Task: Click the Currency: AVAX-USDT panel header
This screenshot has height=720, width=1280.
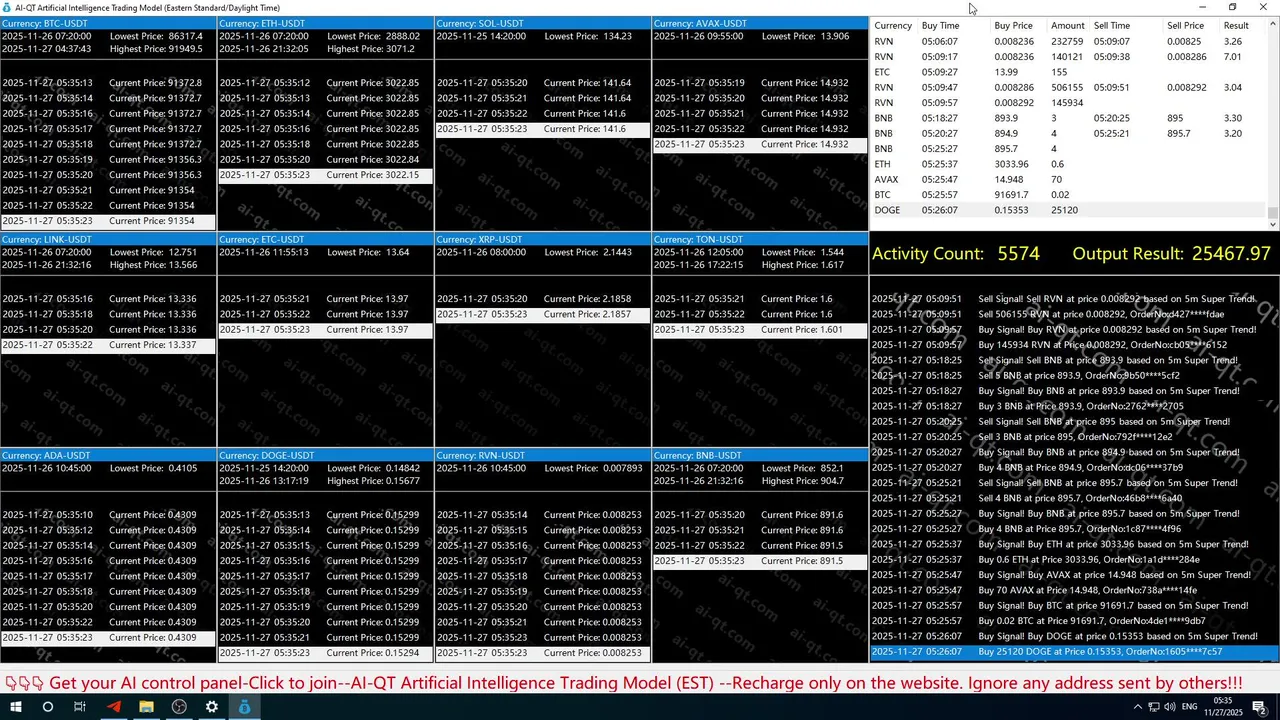Action: click(760, 23)
